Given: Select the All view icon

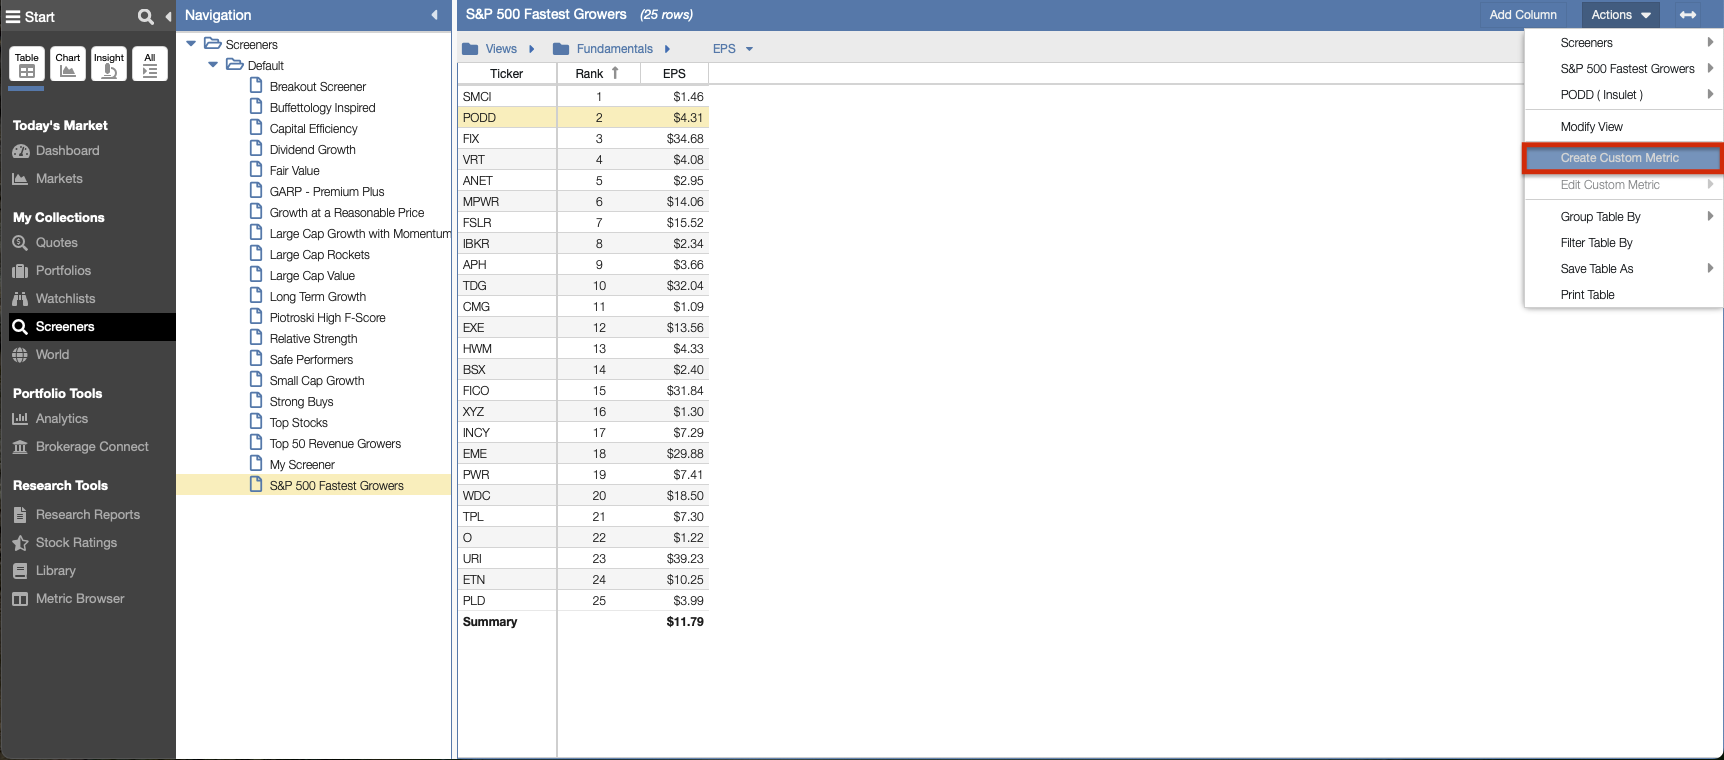Looking at the screenshot, I should point(150,64).
